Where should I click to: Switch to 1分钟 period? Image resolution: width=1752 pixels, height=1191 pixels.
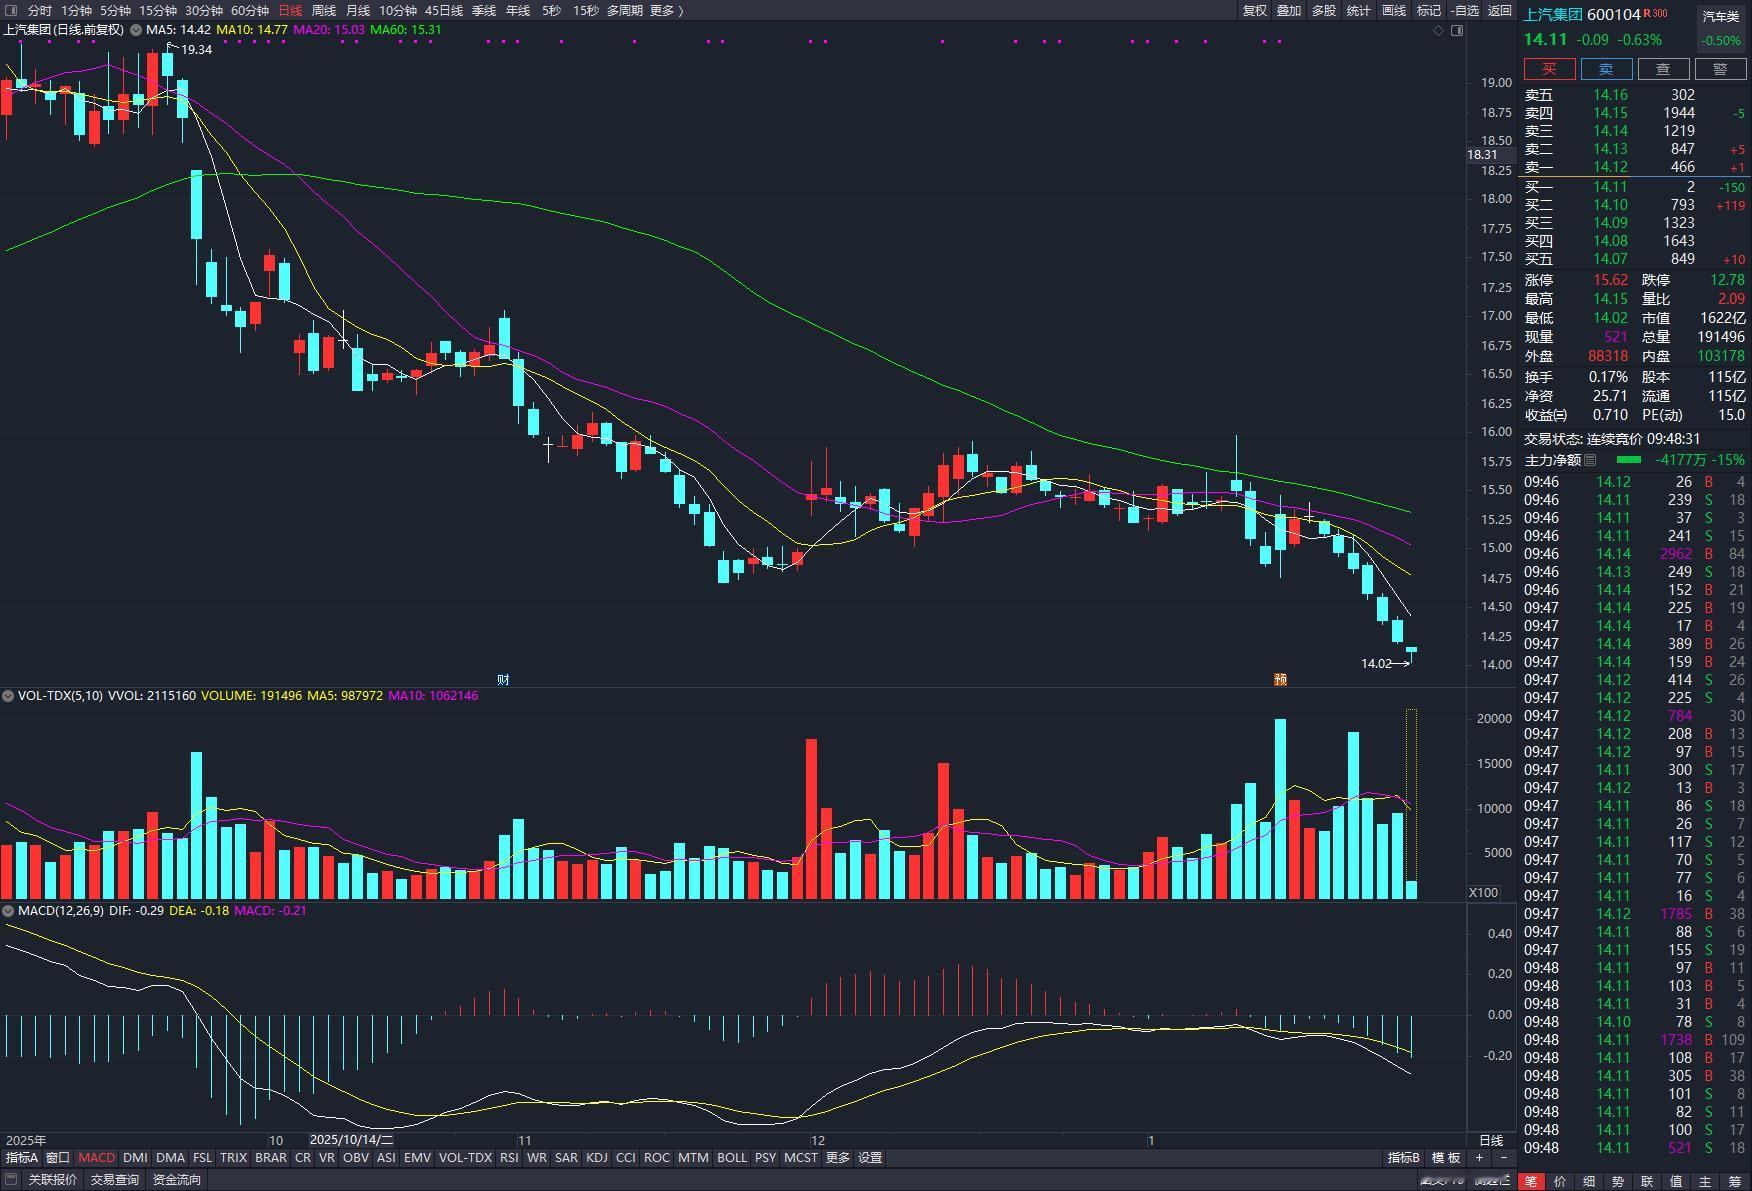click(76, 10)
